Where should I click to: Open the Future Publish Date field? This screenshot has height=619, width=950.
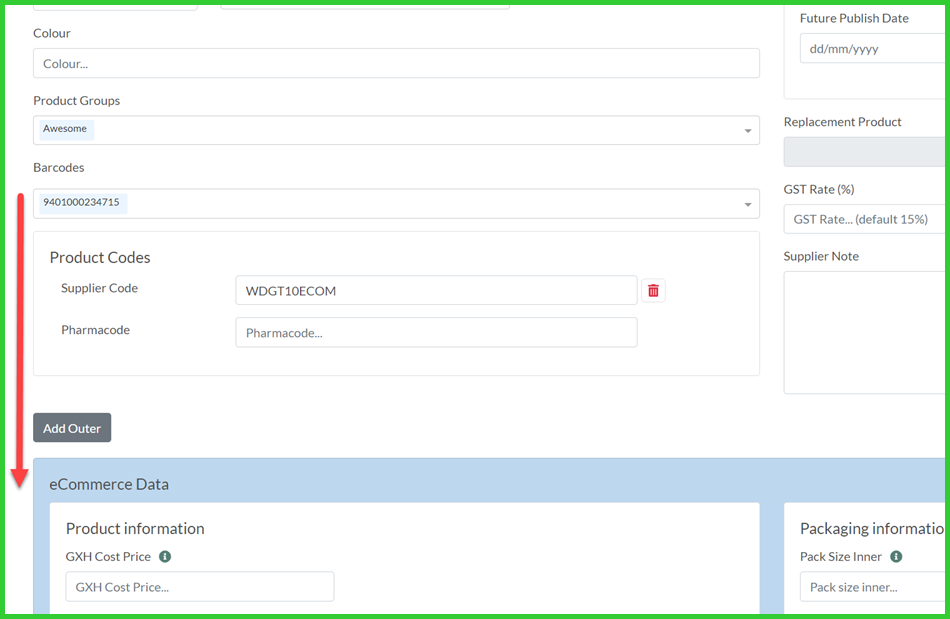click(872, 49)
